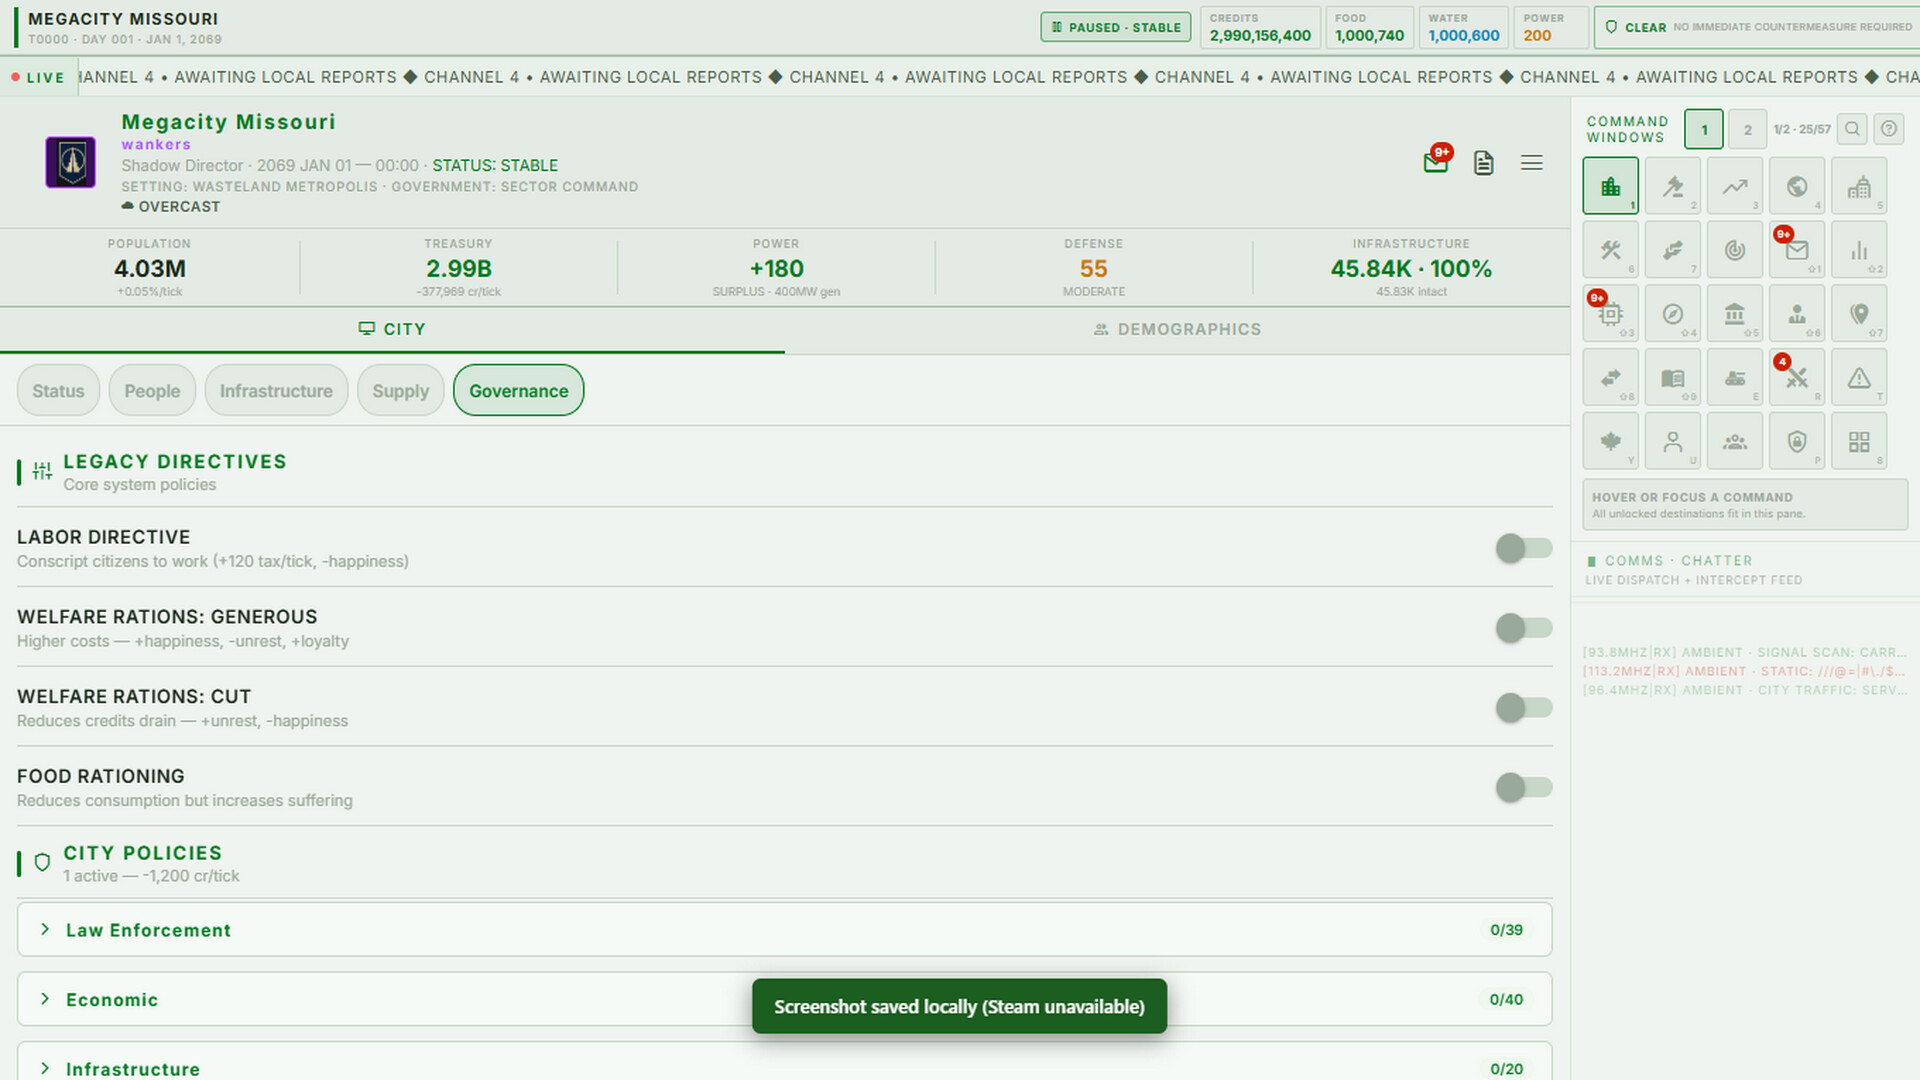The image size is (1920, 1080).
Task: Select the City tab
Action: (x=392, y=329)
